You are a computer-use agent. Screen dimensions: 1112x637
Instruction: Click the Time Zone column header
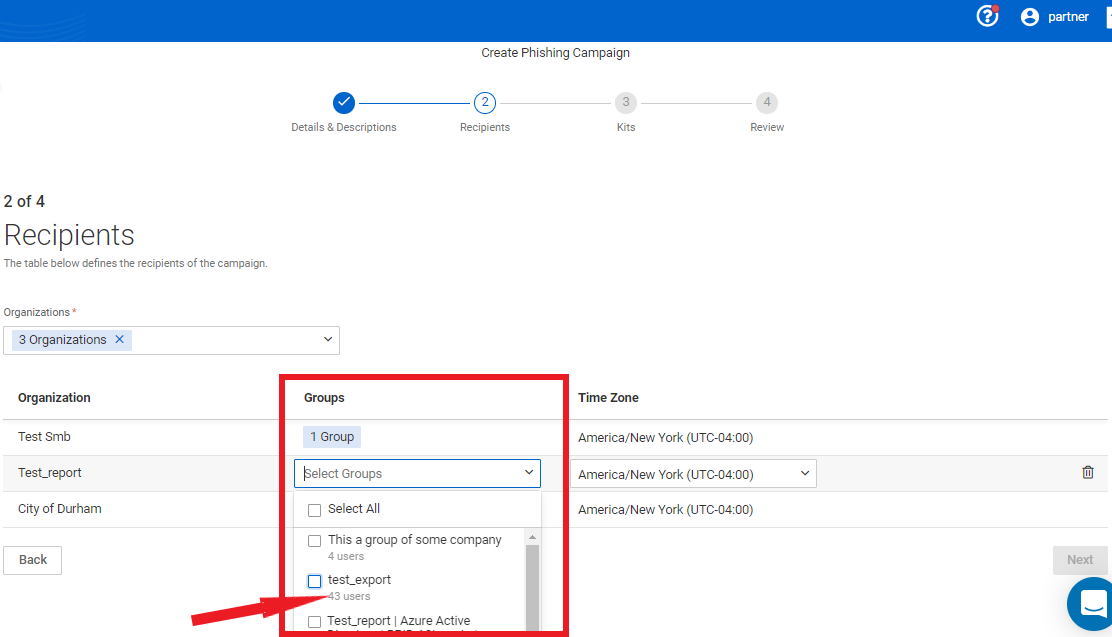point(608,397)
